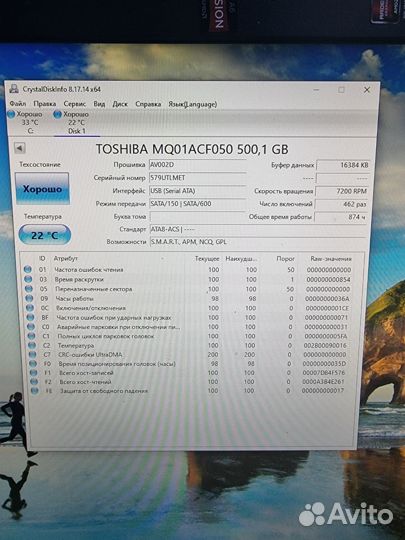Click the status icon for CRC-ошибки UltraDMA row

[32, 354]
